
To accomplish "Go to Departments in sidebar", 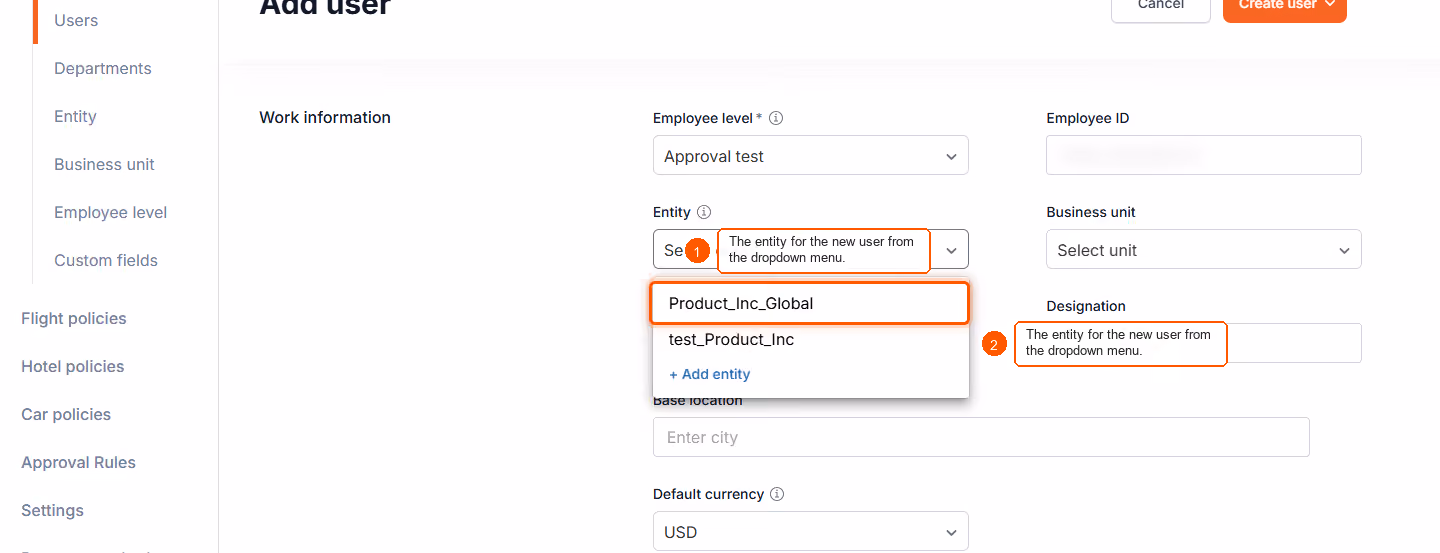I will point(103,68).
